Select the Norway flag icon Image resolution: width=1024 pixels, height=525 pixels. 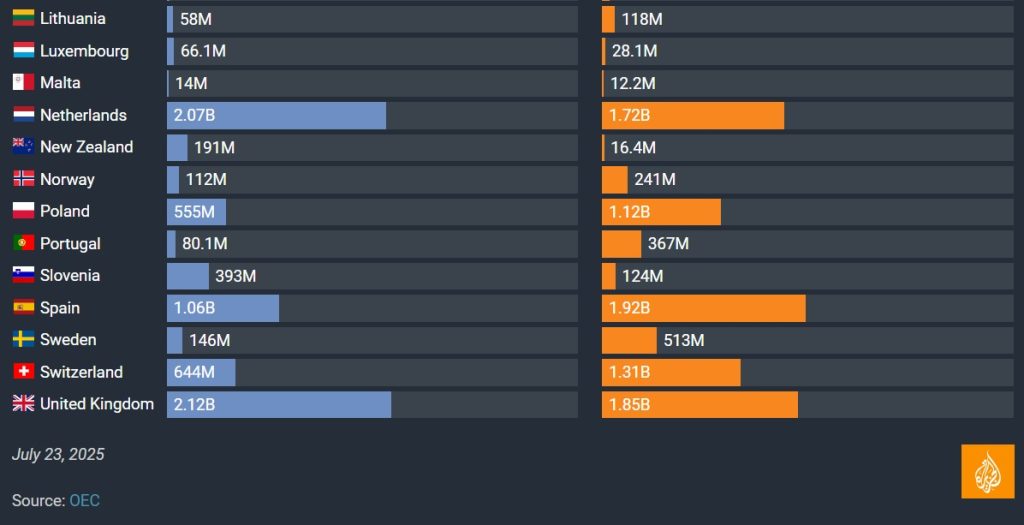pos(23,179)
